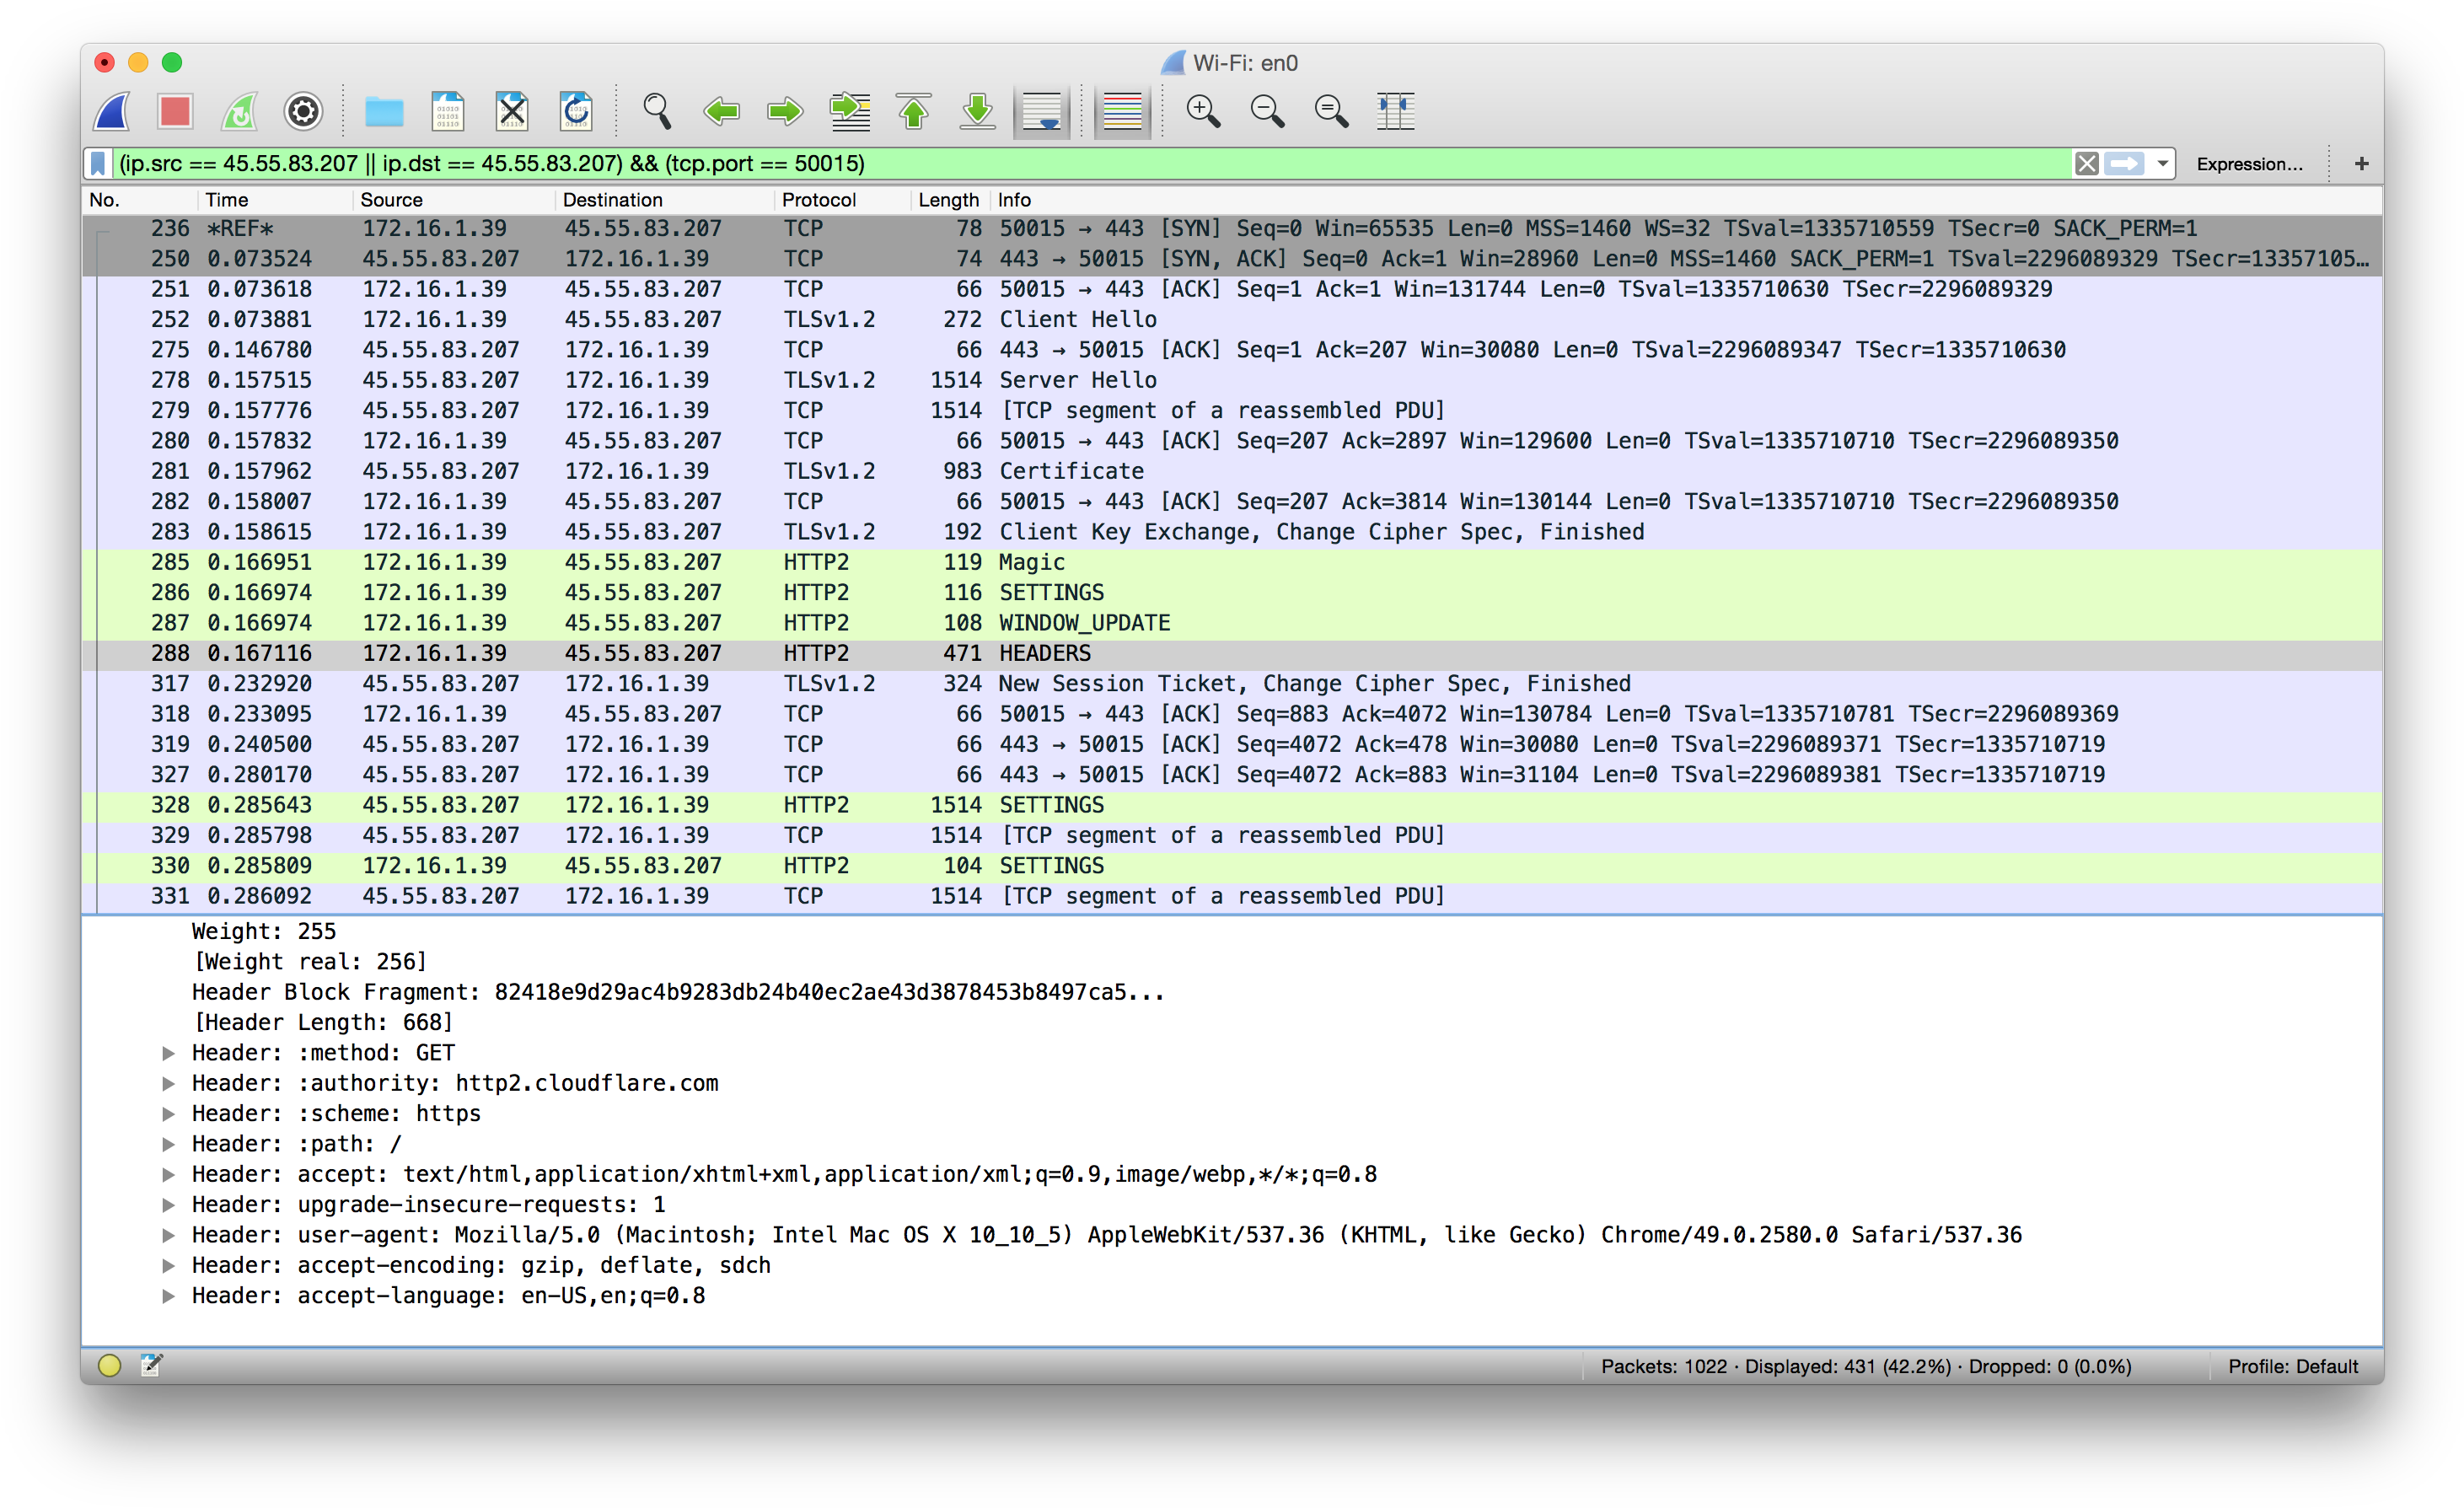Sort packets by Source column header
The height and width of the screenshot is (1508, 2464).
click(x=391, y=200)
